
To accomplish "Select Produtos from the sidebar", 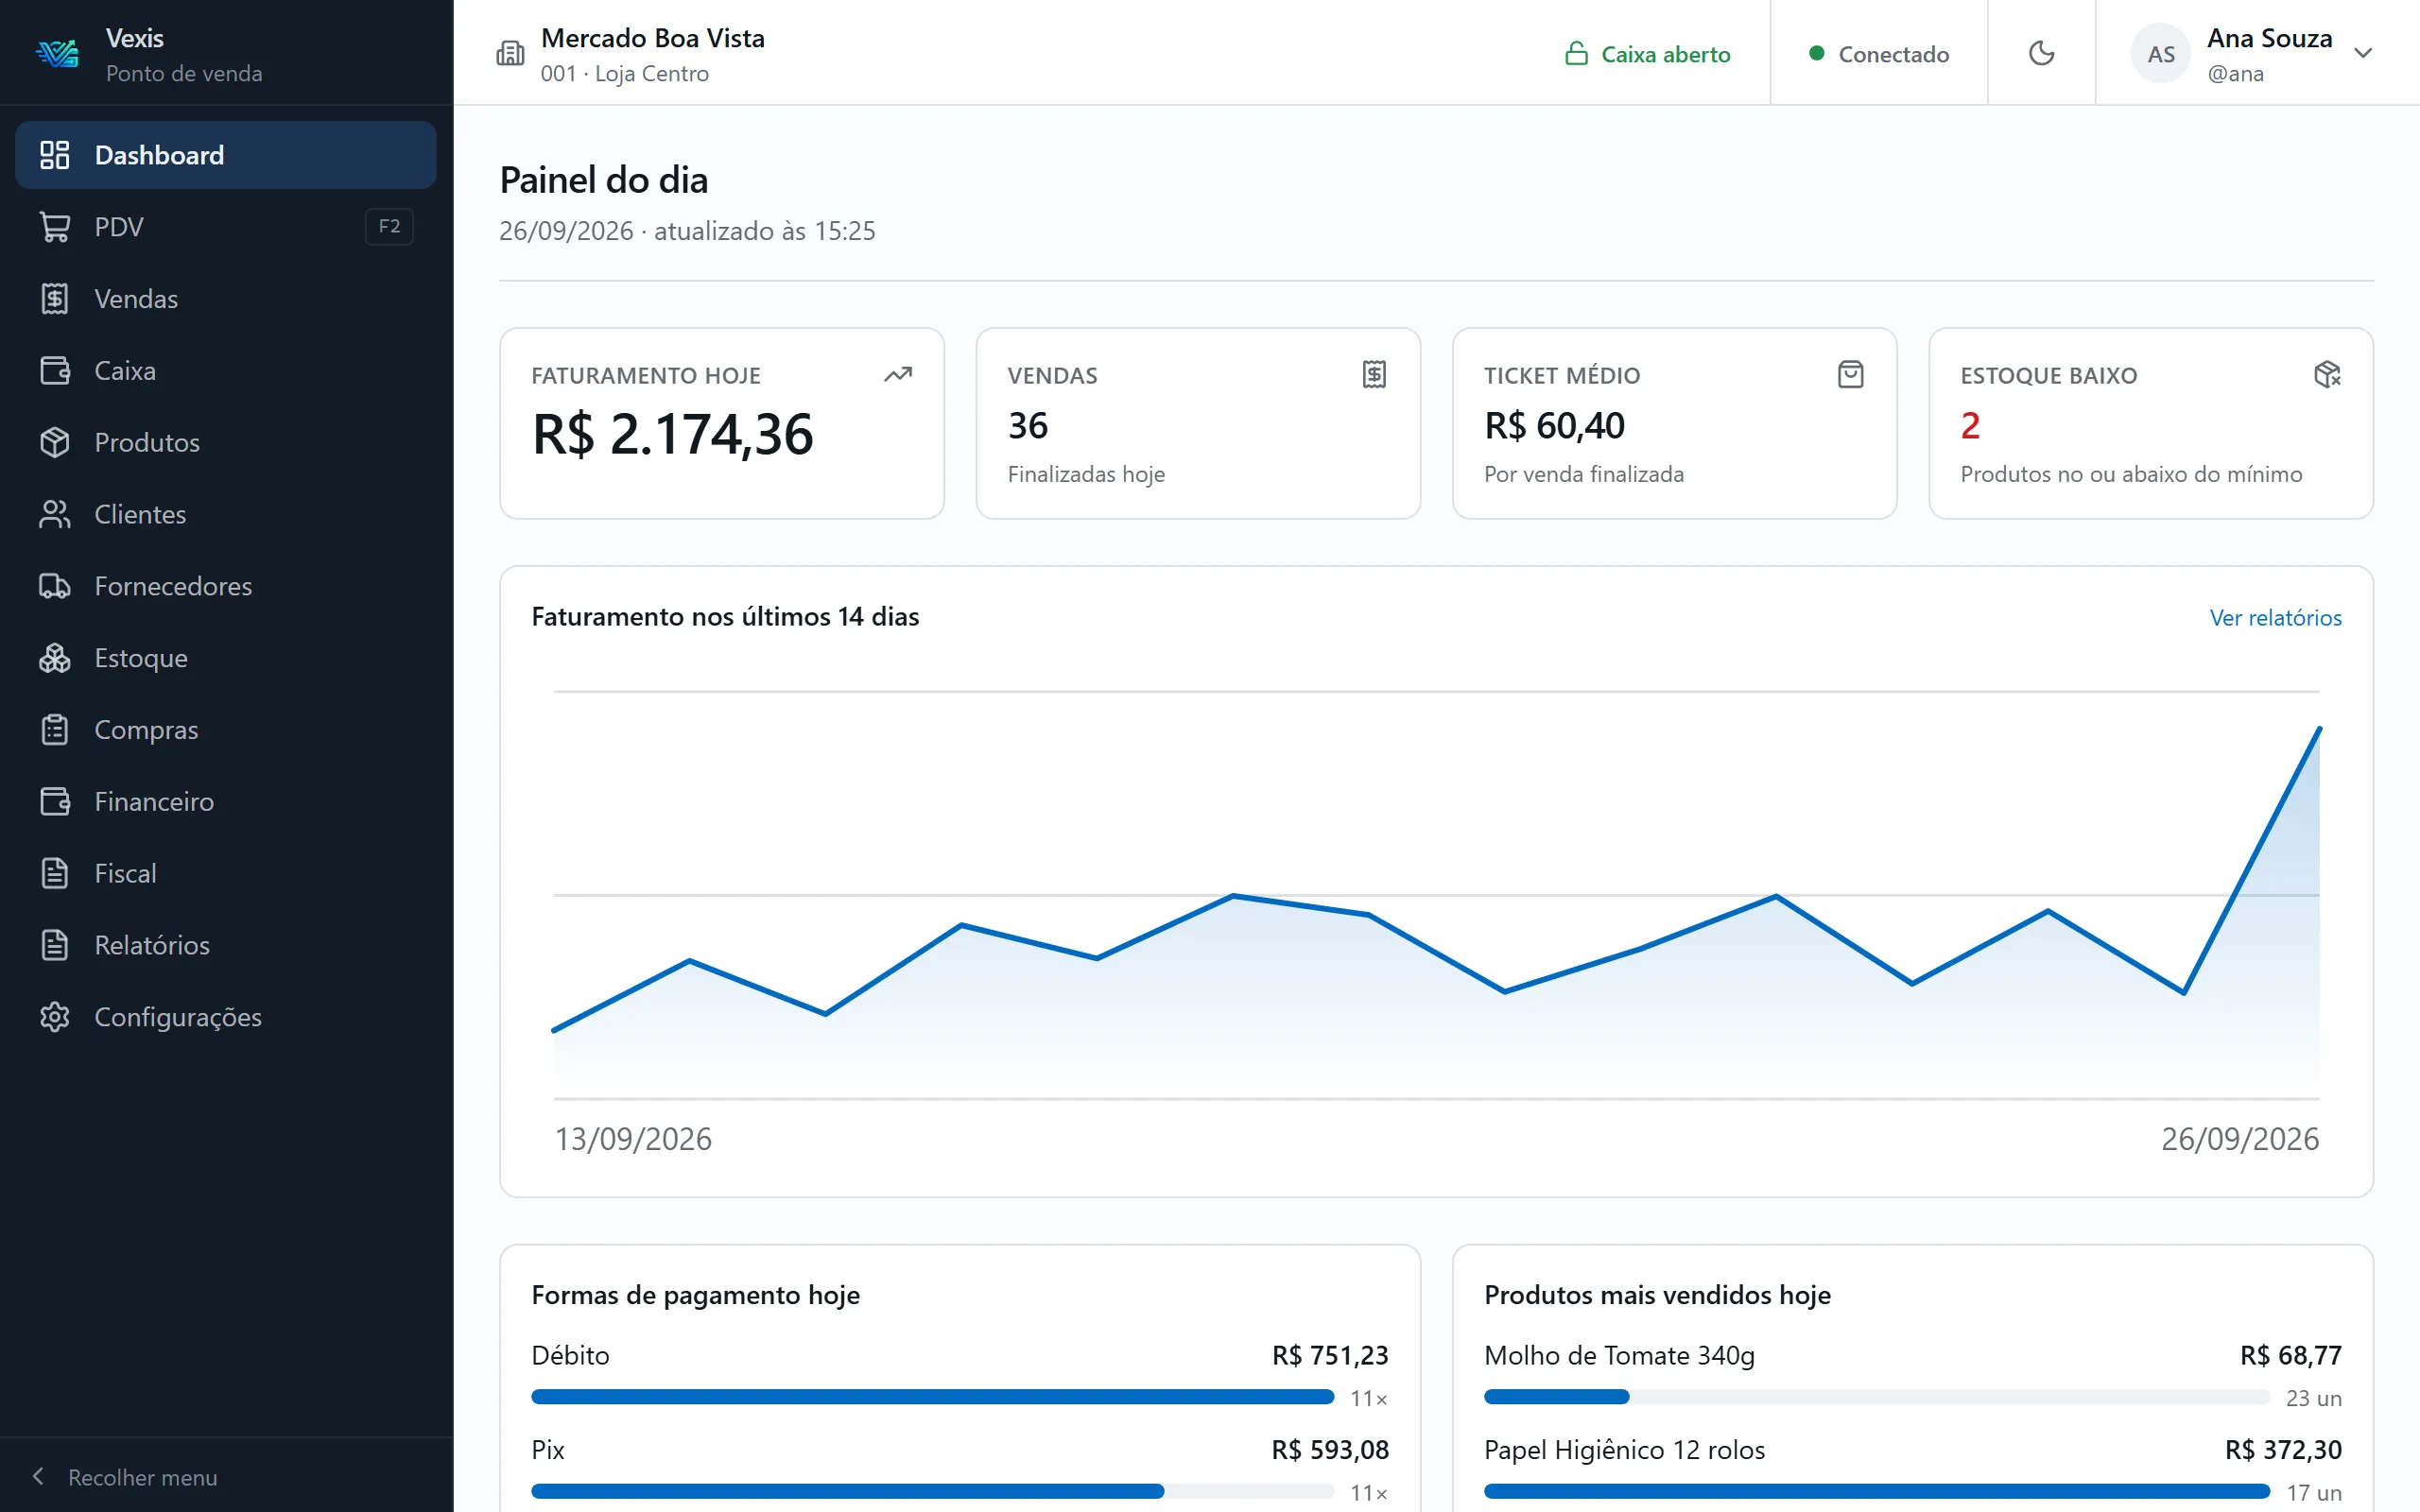I will (x=226, y=442).
